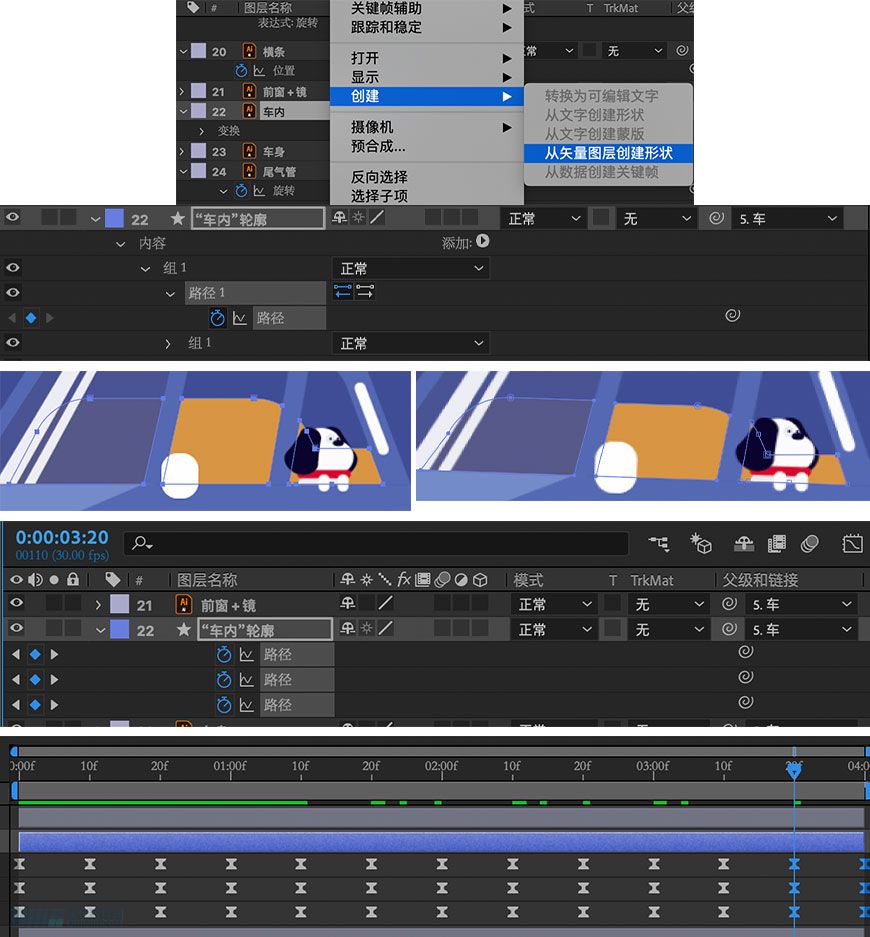Click the 0:00:03:20 timecode
This screenshot has height=937, width=870.
coord(62,537)
